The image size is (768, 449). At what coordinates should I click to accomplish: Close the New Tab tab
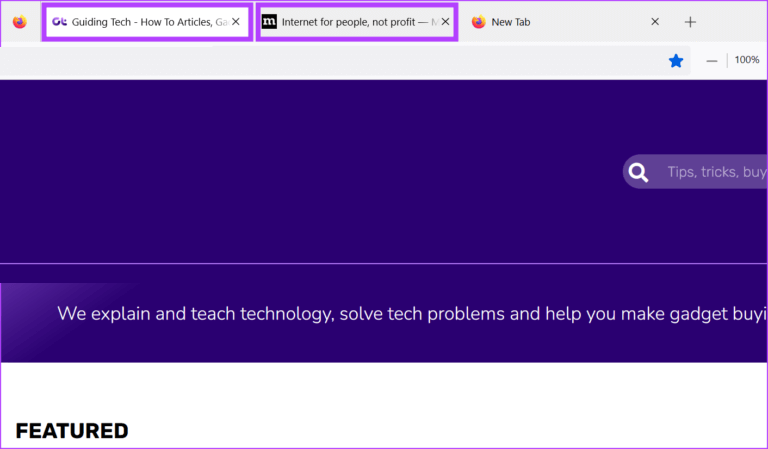click(x=655, y=22)
